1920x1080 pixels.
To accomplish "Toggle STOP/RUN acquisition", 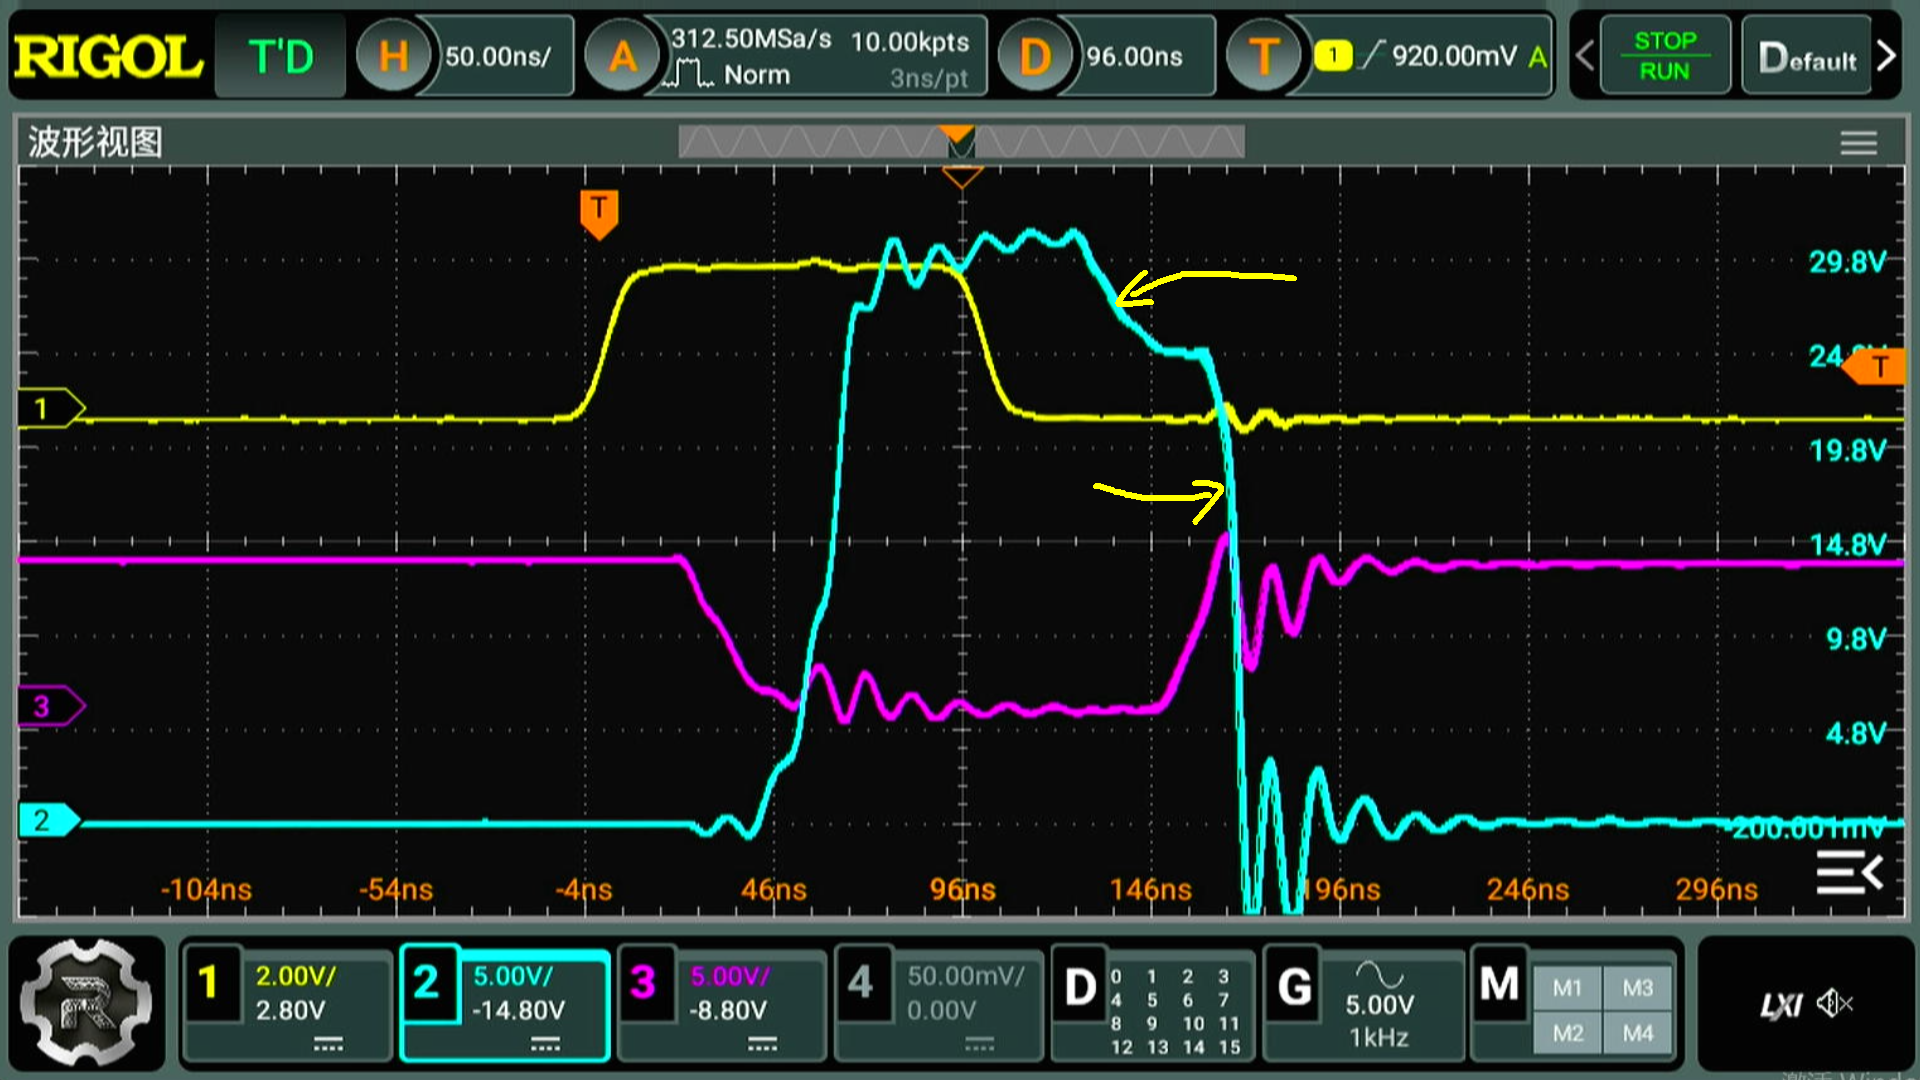I will (x=1664, y=56).
